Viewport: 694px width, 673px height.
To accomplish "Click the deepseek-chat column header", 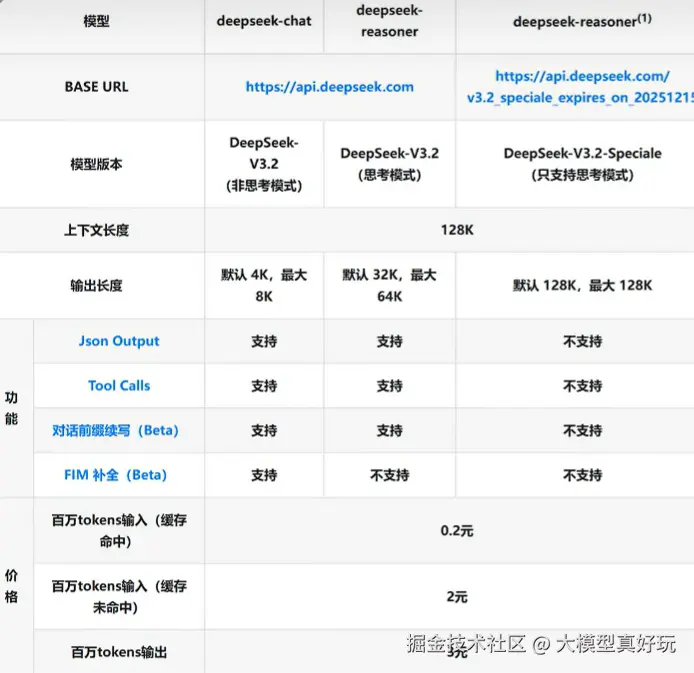I will (x=264, y=21).
